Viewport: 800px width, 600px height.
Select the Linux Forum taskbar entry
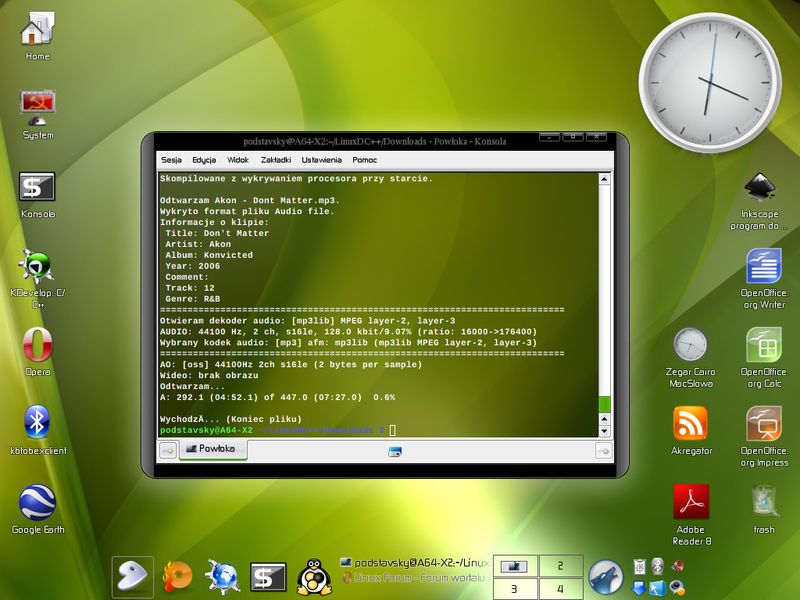(x=414, y=578)
